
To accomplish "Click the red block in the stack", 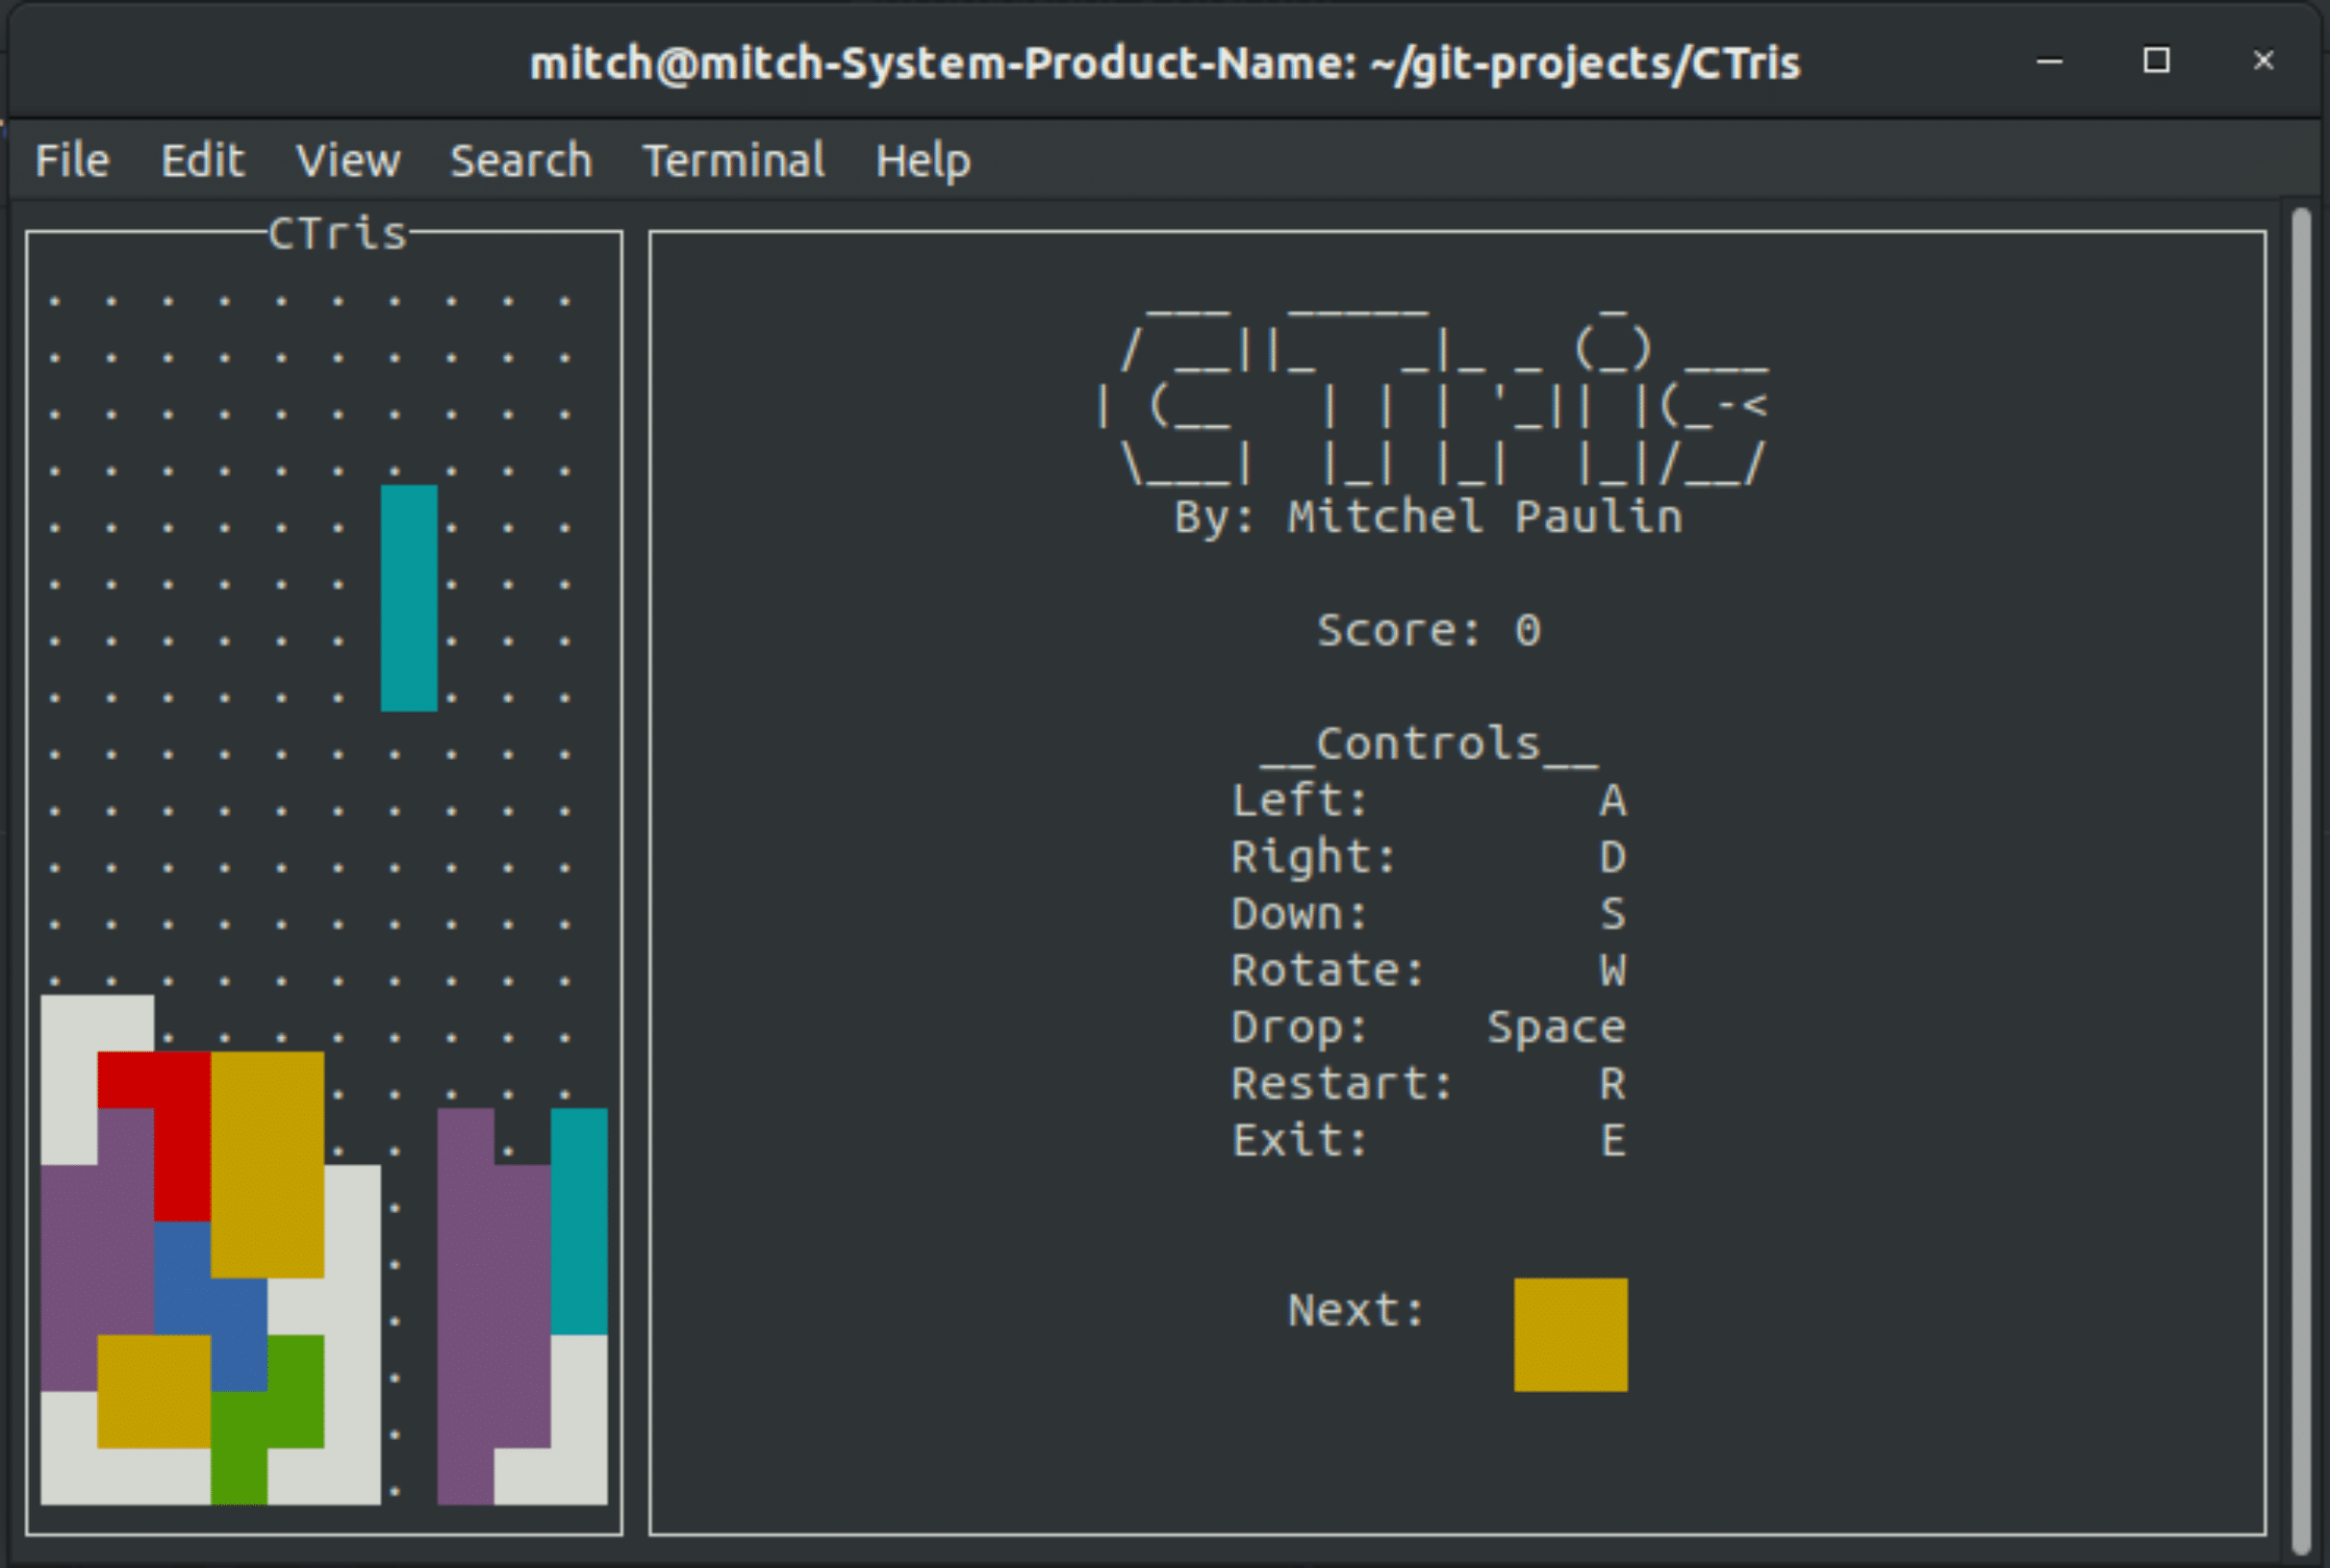I will [x=182, y=1137].
